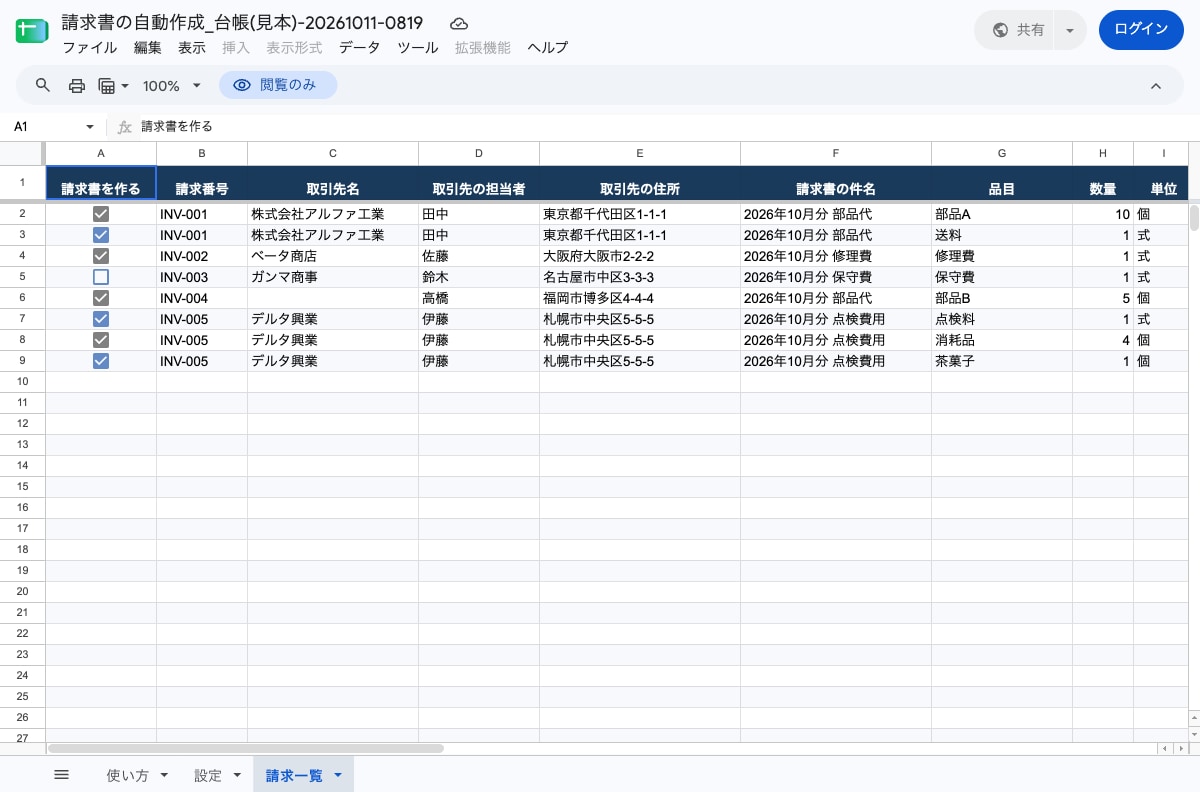Image resolution: width=1200 pixels, height=792 pixels.
Task: Open the zoom 100% dropdown
Action: (171, 86)
